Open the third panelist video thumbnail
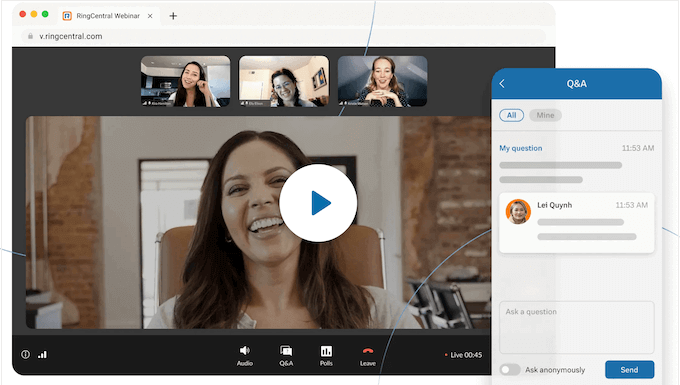The width and height of the screenshot is (680, 385). pos(382,81)
